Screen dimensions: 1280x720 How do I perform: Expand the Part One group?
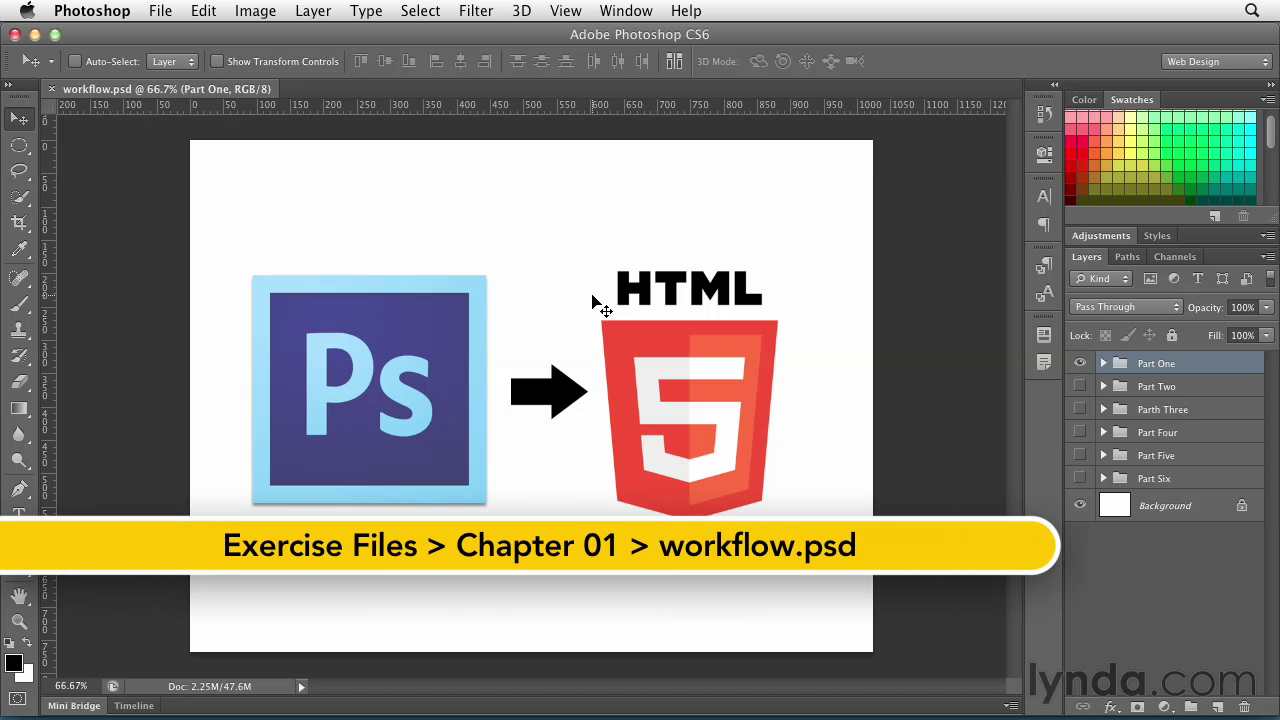pyautogui.click(x=1104, y=363)
